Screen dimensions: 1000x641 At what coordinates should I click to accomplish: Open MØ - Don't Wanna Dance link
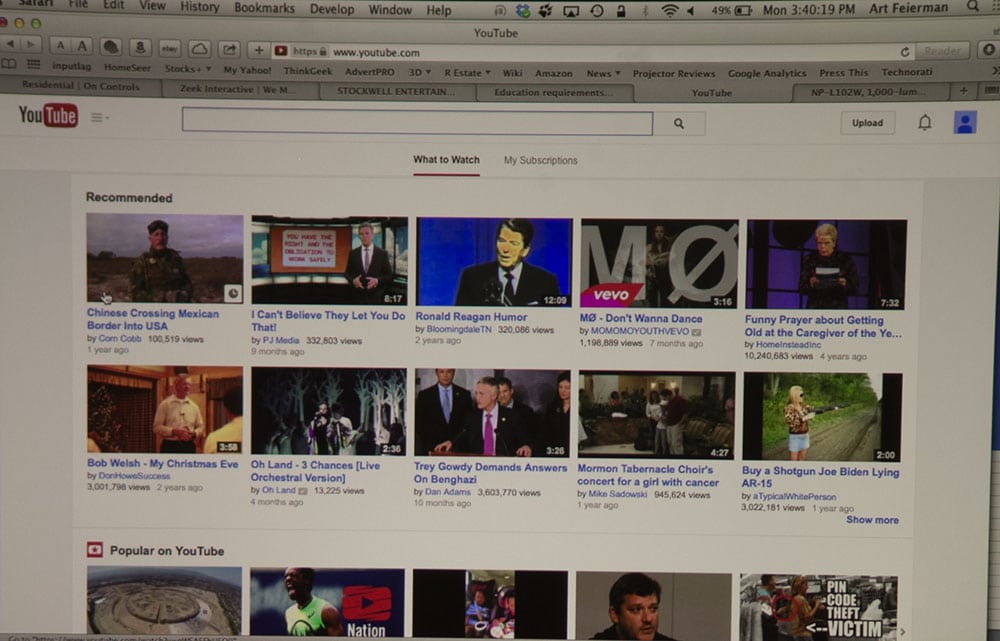click(641, 318)
